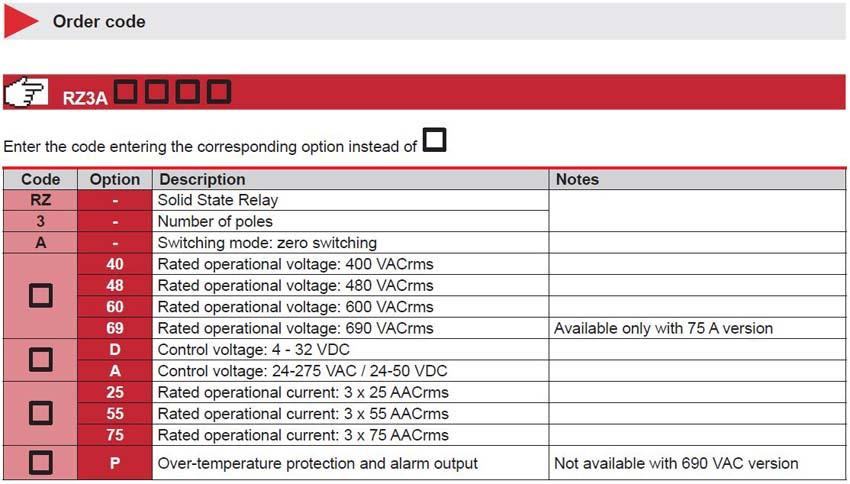Click the RZ3A code label

pyautogui.click(x=85, y=98)
